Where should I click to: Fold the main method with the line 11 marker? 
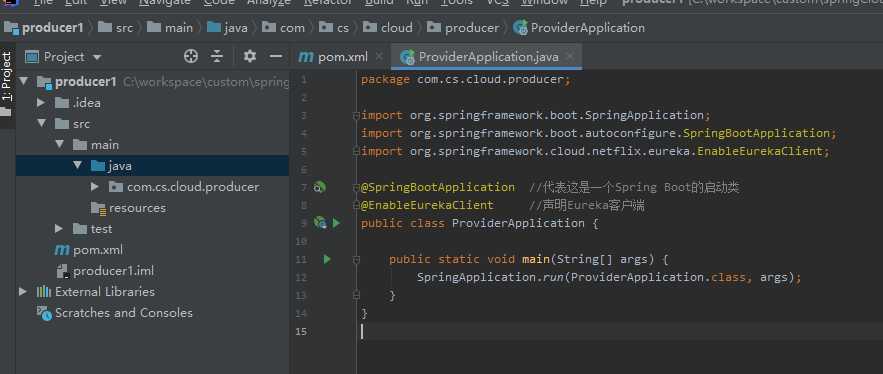(356, 259)
